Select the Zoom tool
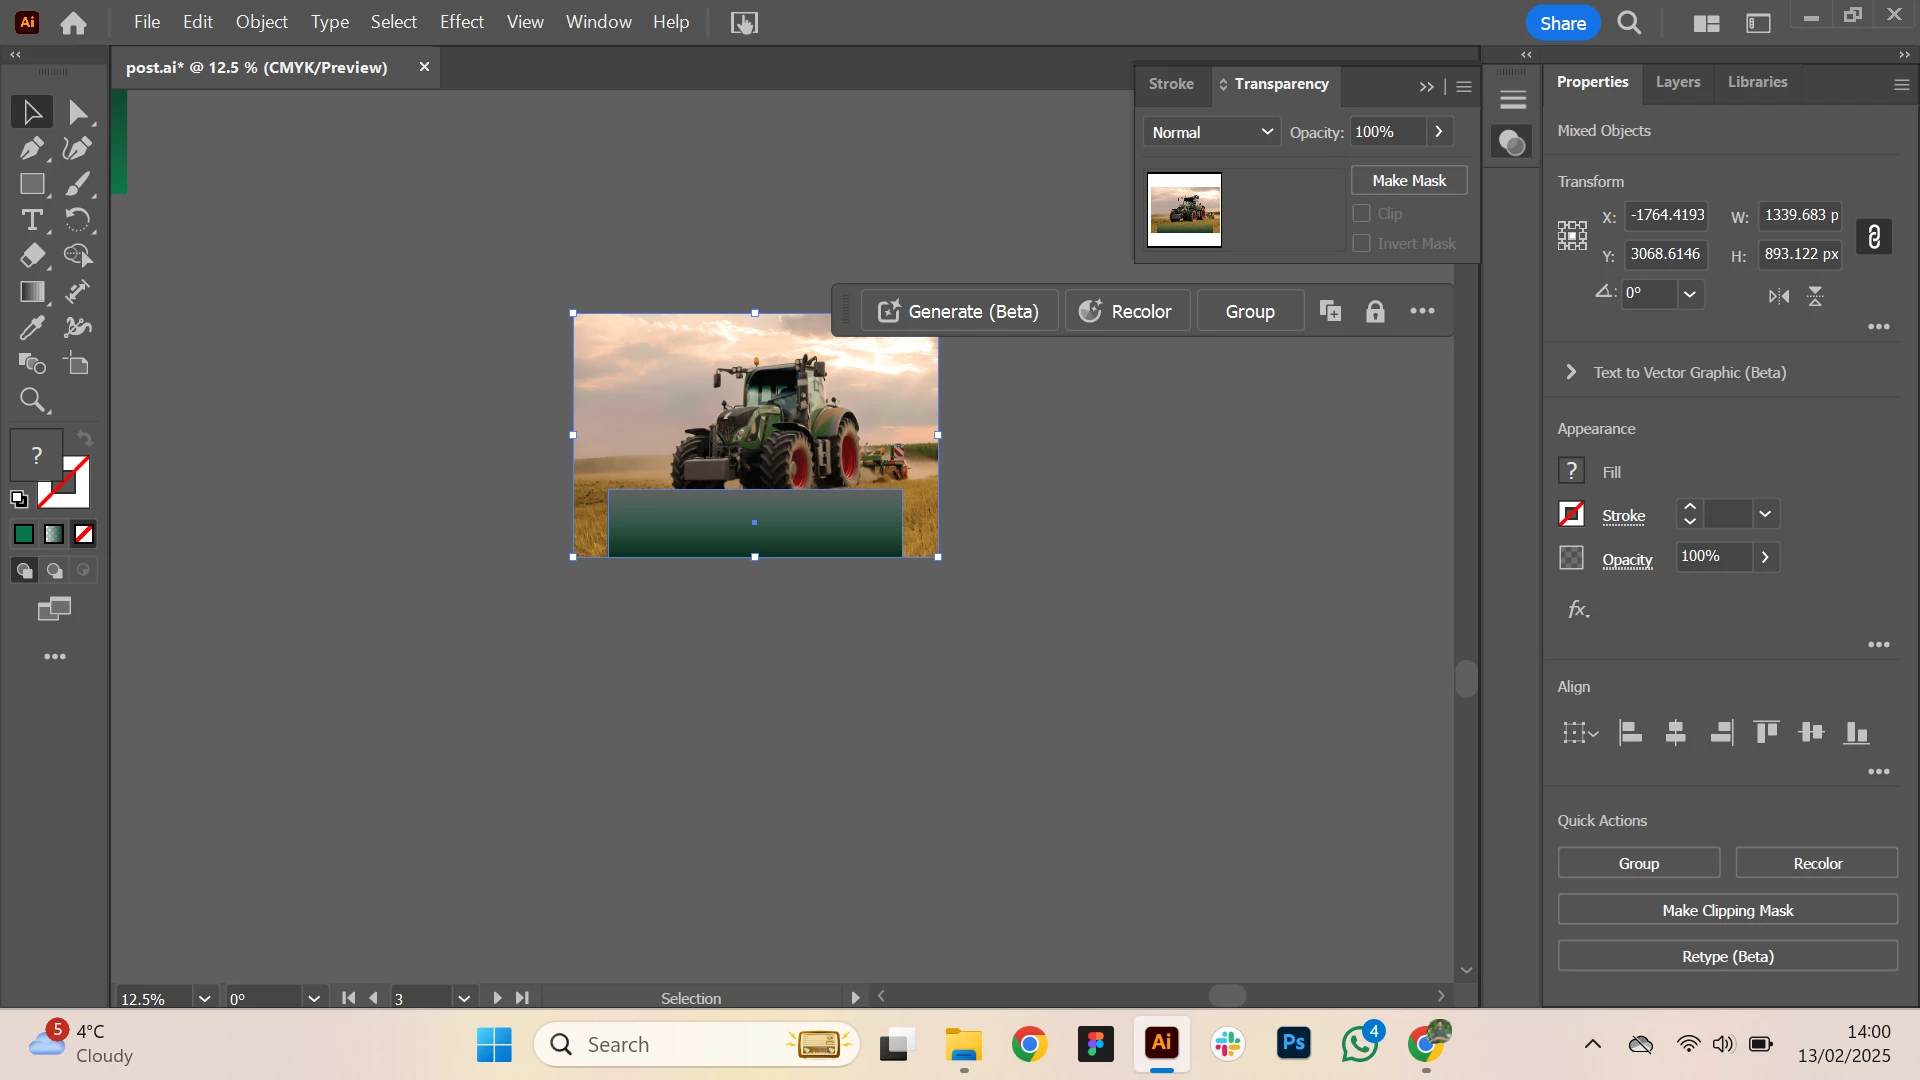 [32, 400]
